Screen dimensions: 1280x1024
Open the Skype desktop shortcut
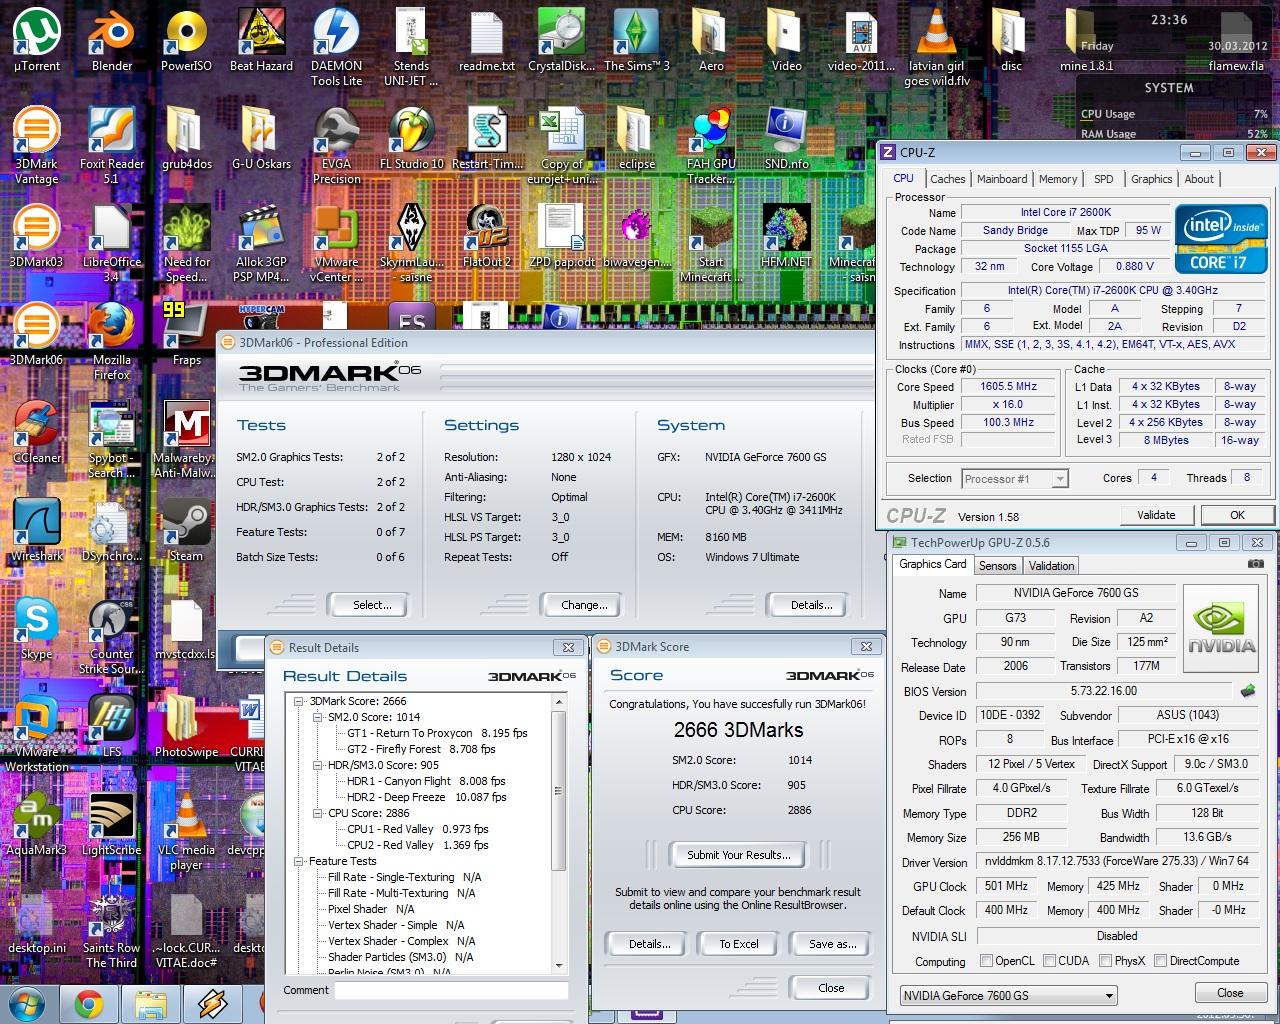click(36, 629)
